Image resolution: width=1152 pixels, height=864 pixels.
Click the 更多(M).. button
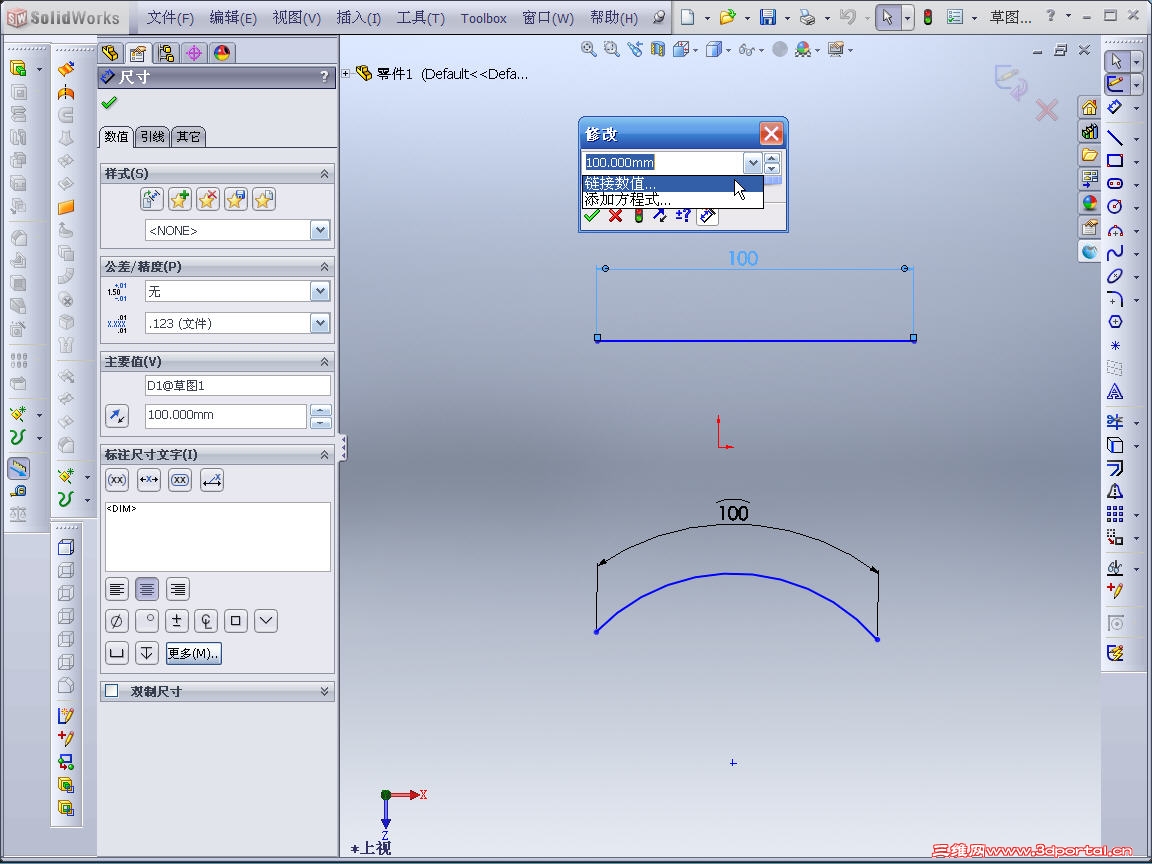coord(193,653)
